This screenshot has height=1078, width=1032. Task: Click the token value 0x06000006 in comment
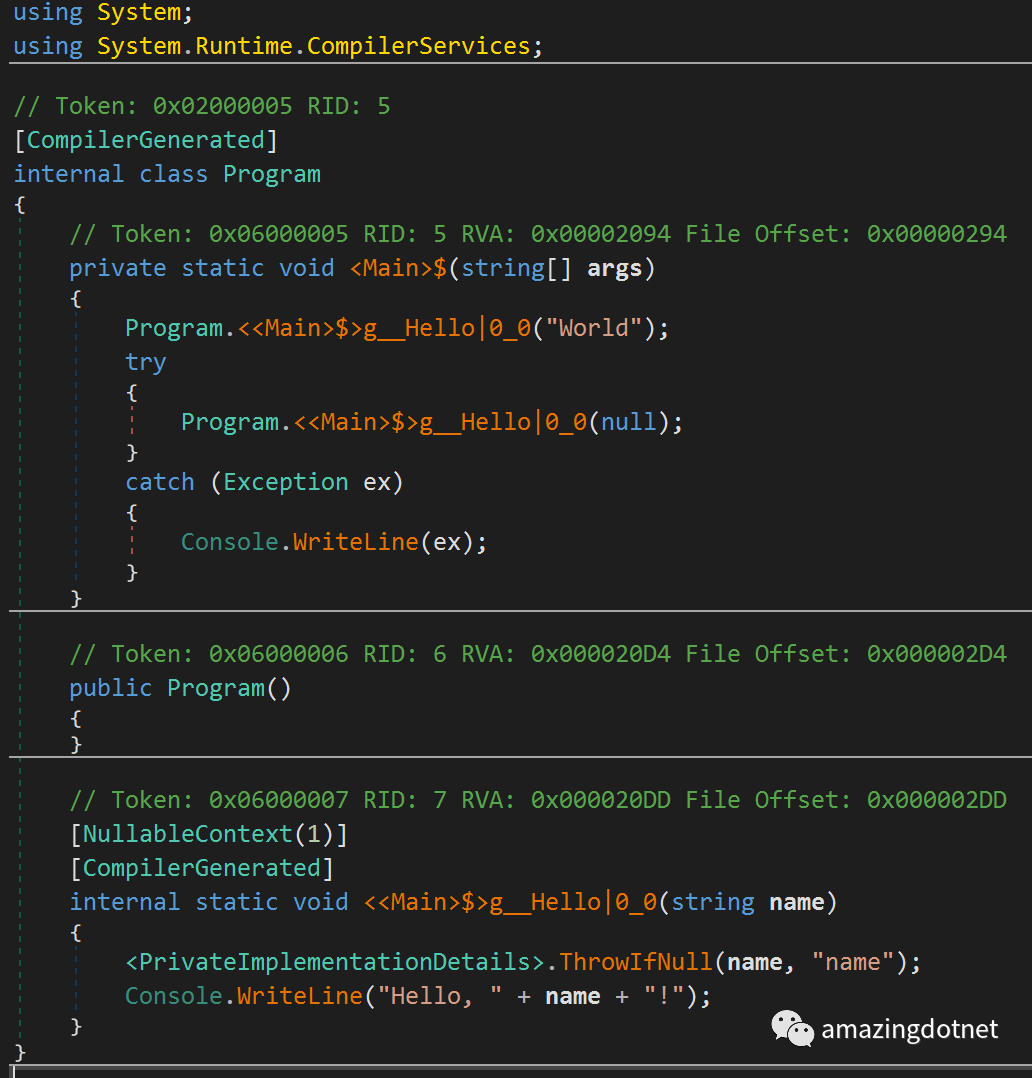pyautogui.click(x=278, y=654)
